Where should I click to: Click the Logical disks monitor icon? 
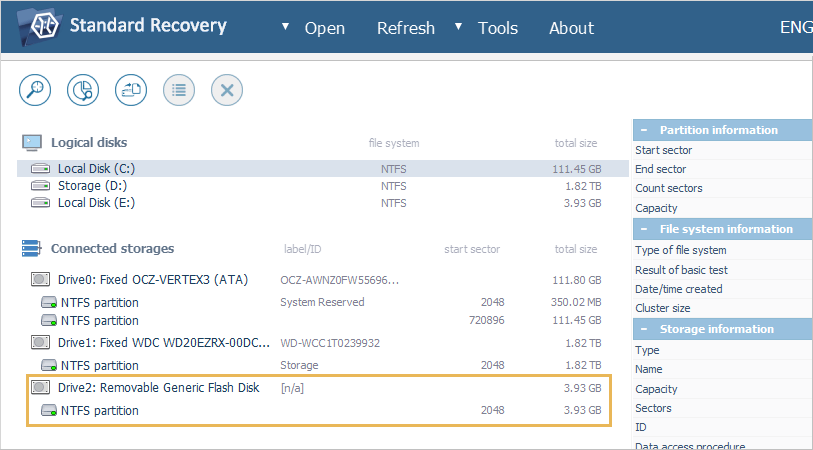click(32, 143)
